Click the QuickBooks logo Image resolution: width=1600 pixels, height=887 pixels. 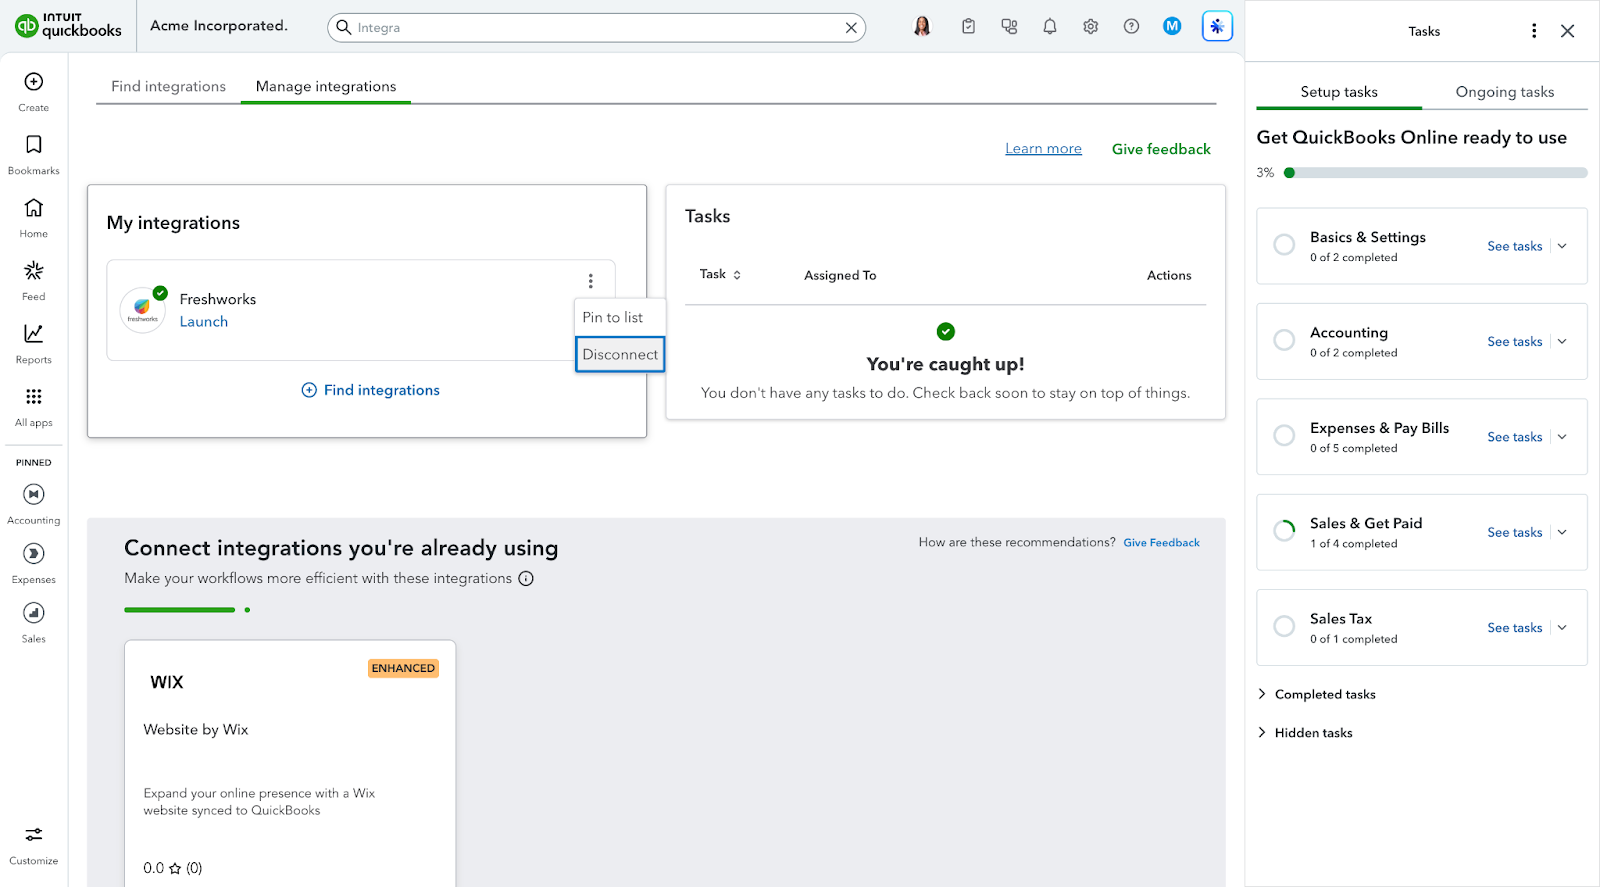(x=68, y=26)
